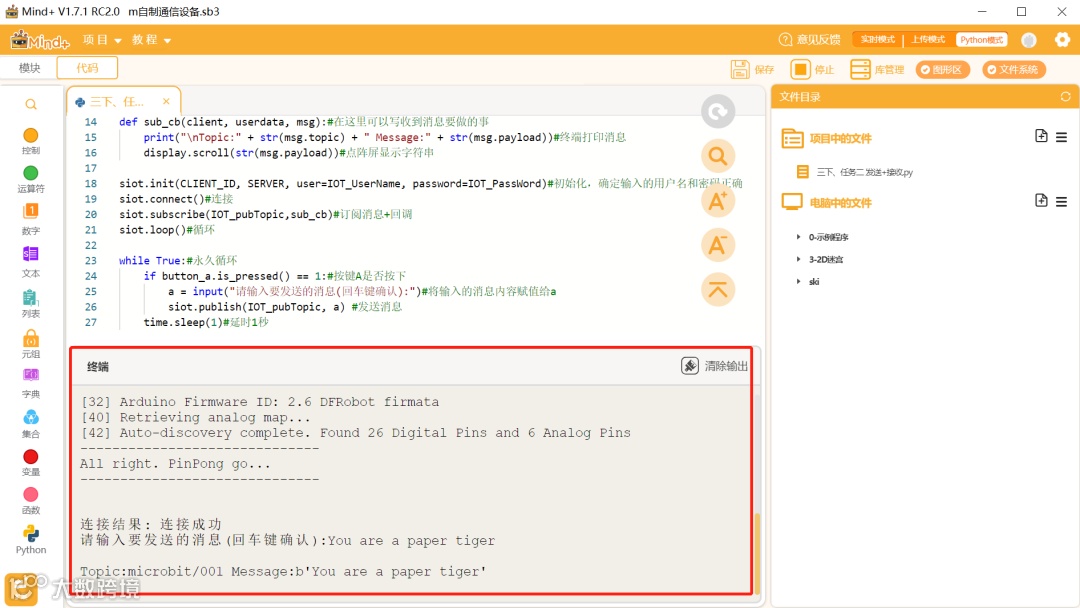Viewport: 1080px width, 608px height.
Task: Increase code font size with A+ button
Action: pyautogui.click(x=718, y=201)
